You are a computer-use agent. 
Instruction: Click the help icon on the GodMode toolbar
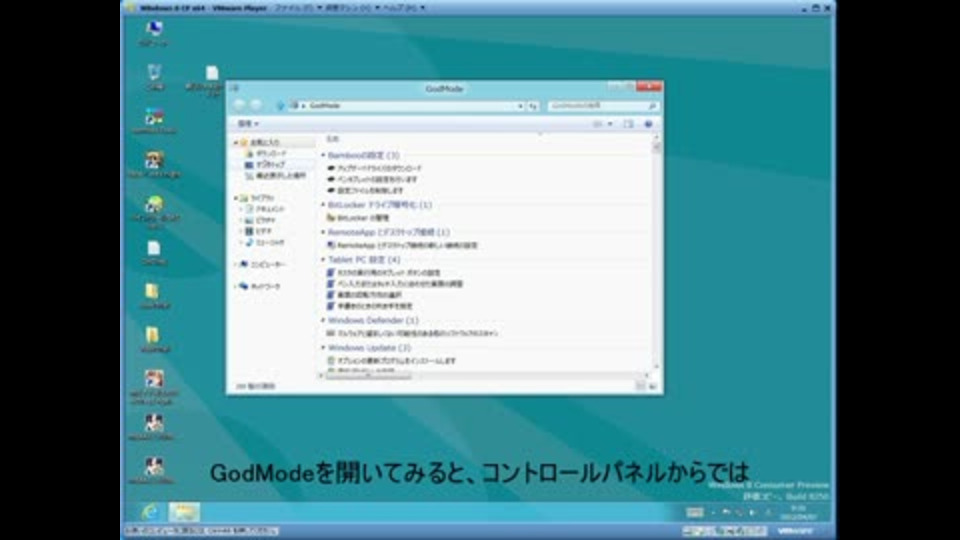pos(648,124)
